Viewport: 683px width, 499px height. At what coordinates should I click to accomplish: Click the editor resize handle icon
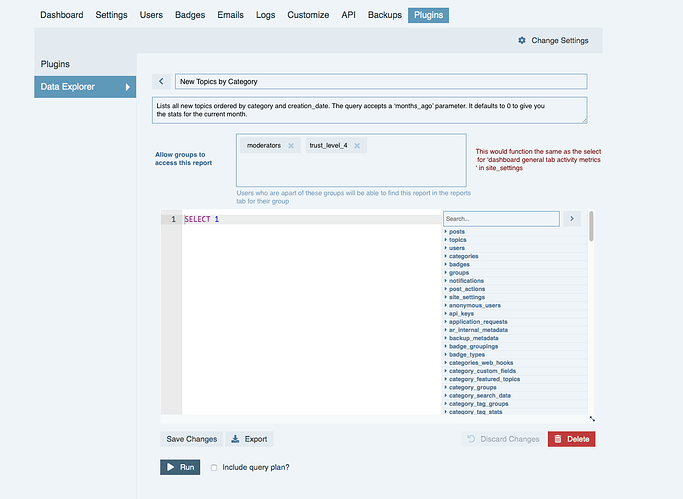point(592,419)
